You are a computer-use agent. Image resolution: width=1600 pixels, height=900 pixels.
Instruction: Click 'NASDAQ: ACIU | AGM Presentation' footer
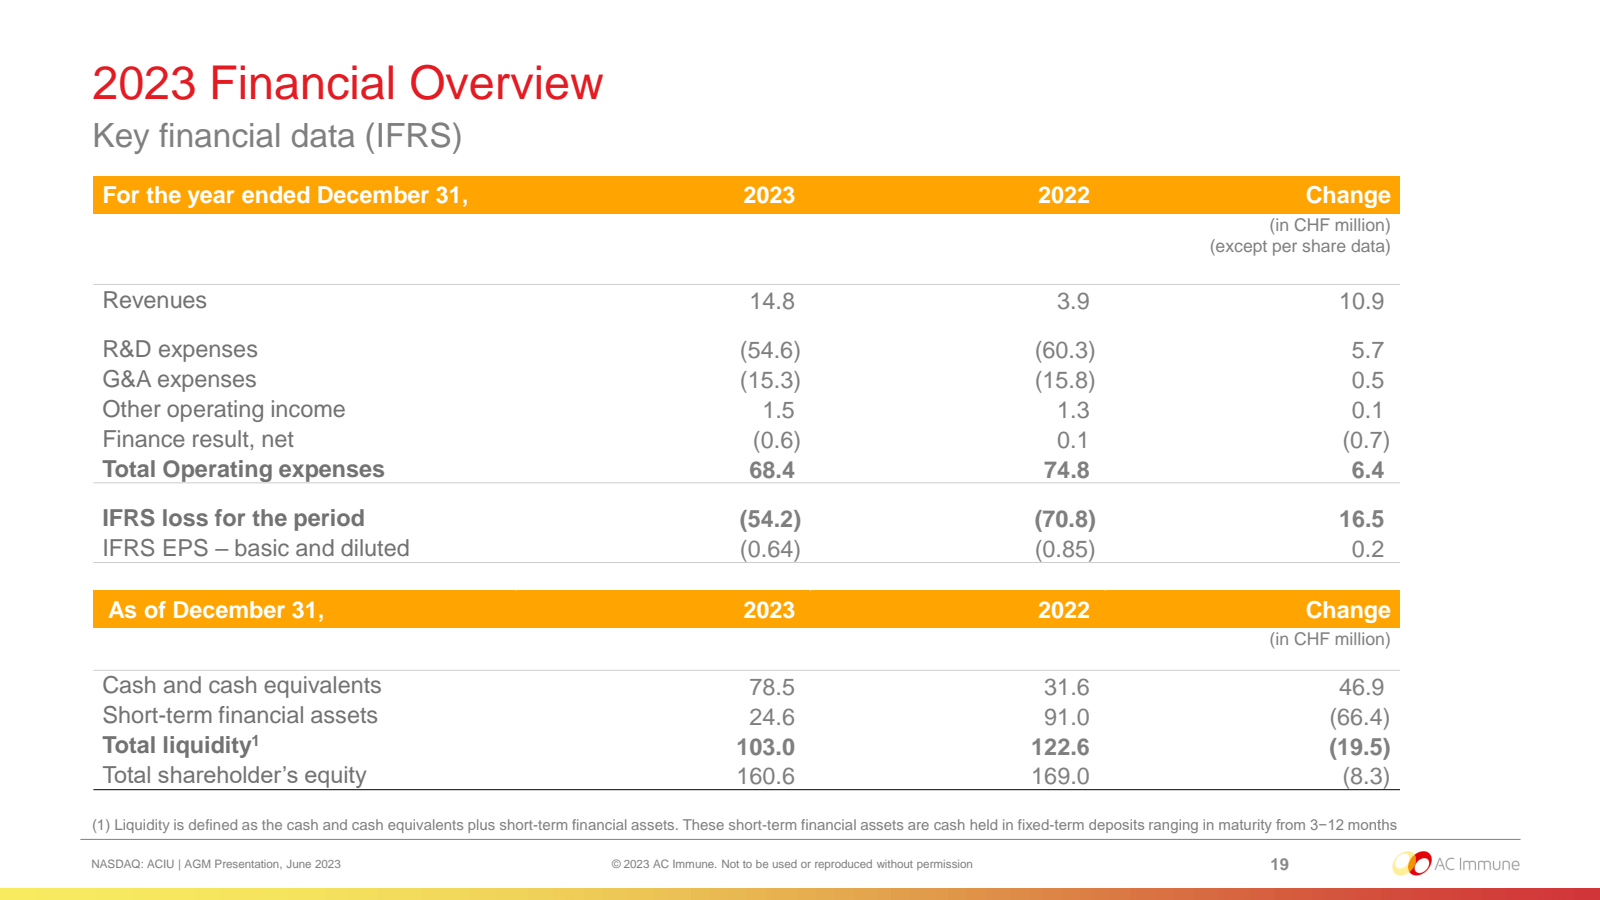tap(216, 864)
